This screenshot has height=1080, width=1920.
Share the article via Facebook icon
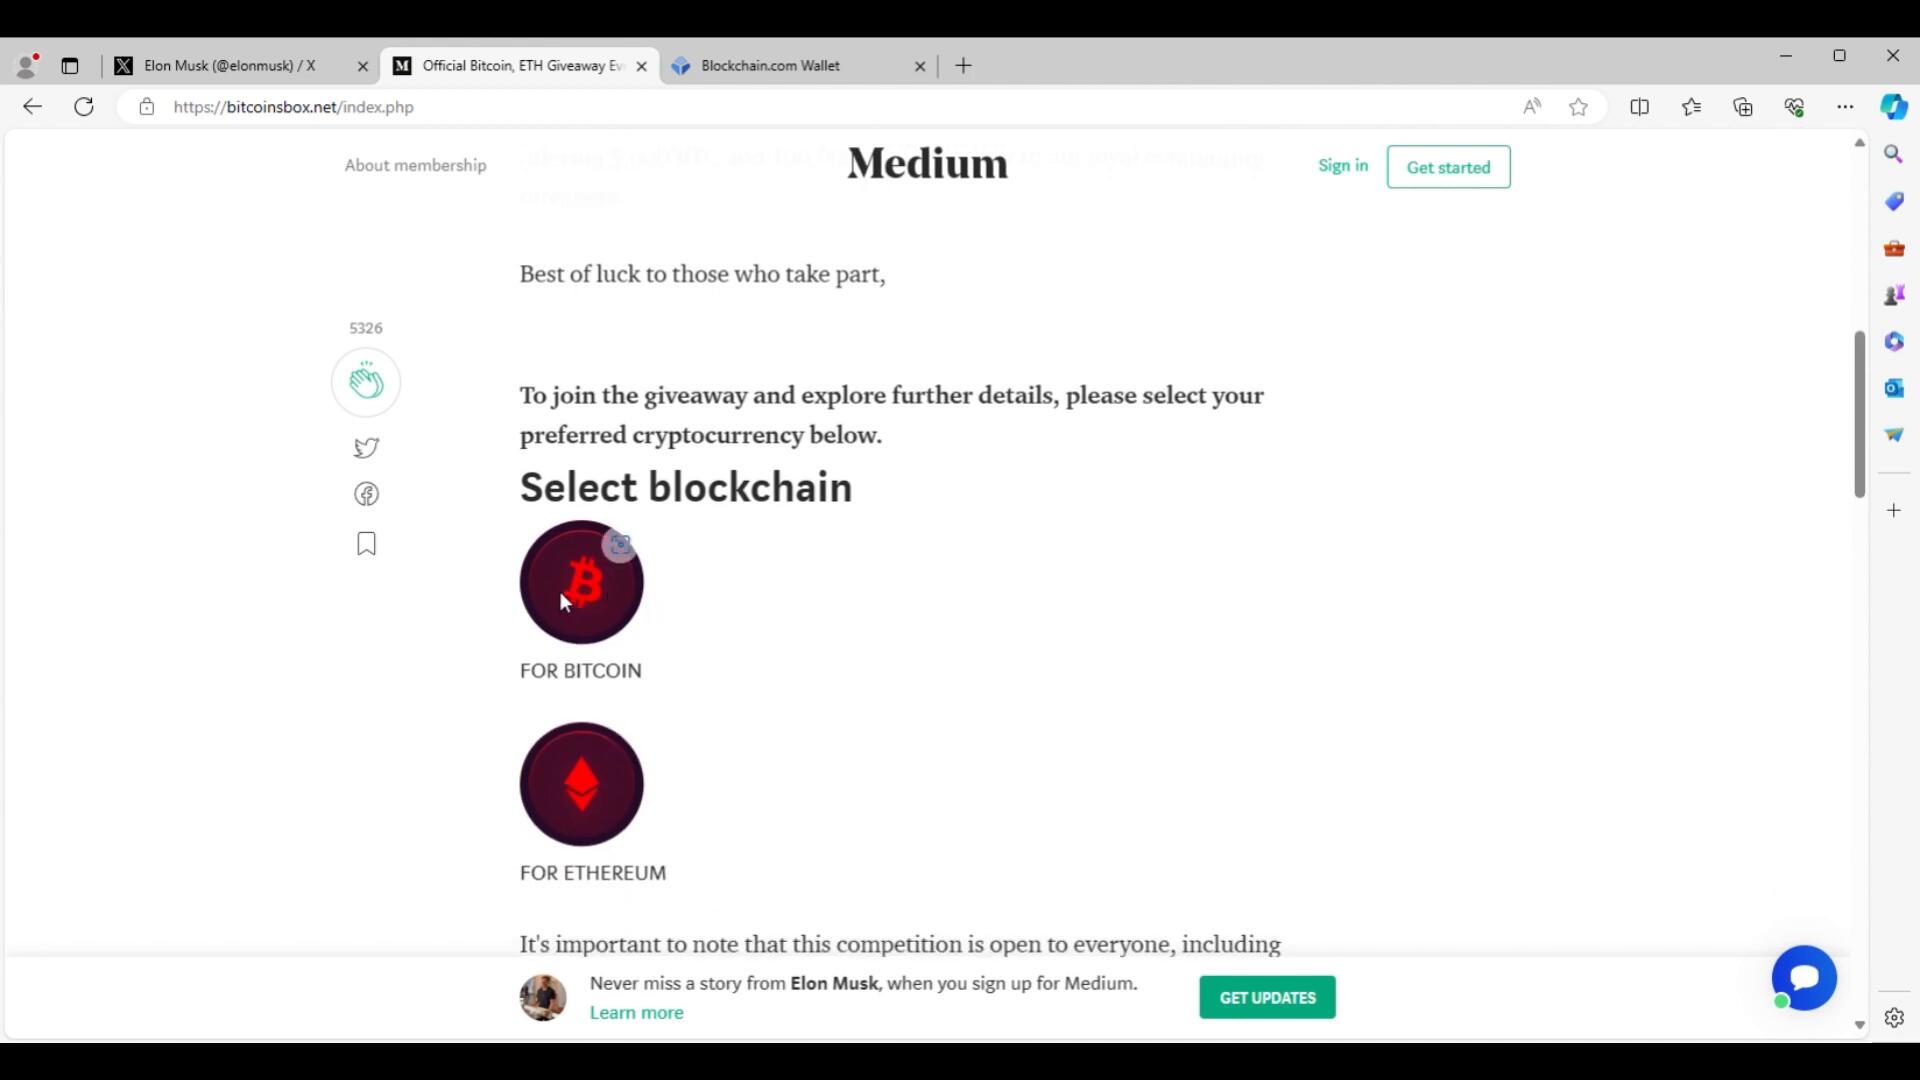[x=366, y=494]
